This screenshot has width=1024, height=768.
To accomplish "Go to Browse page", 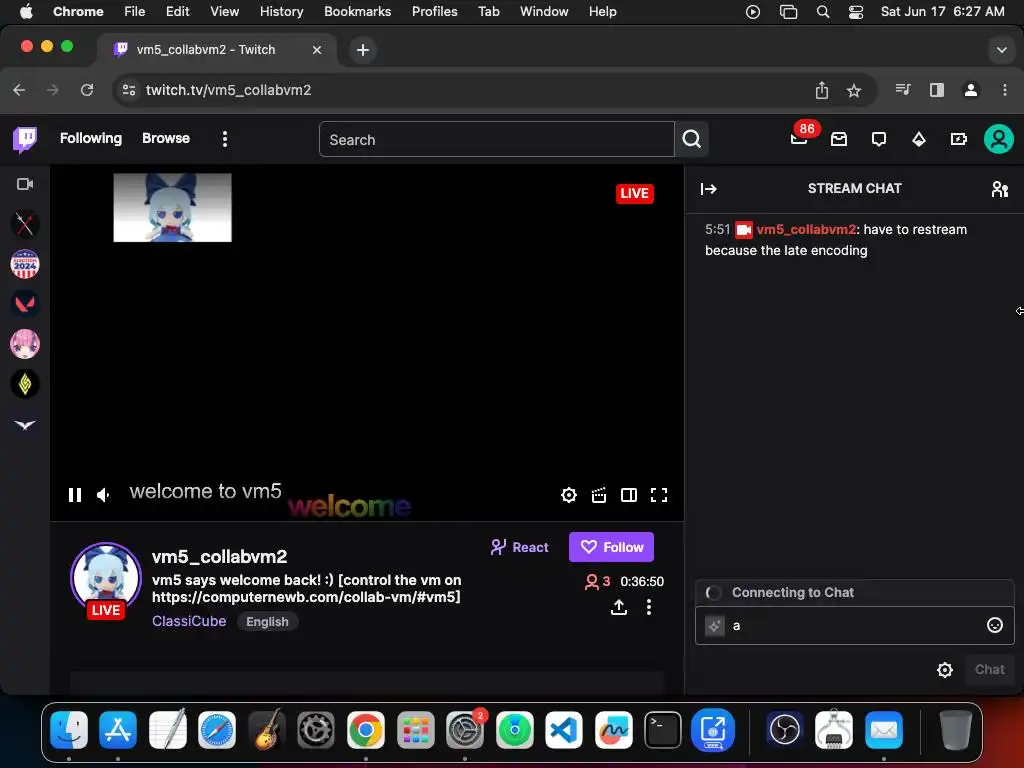I will pos(166,138).
